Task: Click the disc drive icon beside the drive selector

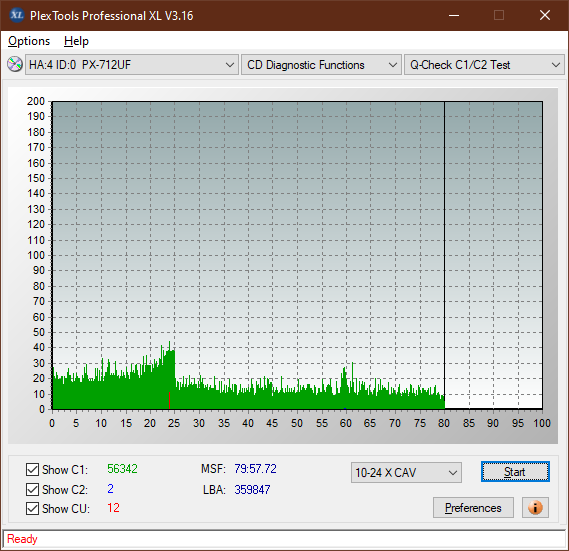Action: pos(15,65)
